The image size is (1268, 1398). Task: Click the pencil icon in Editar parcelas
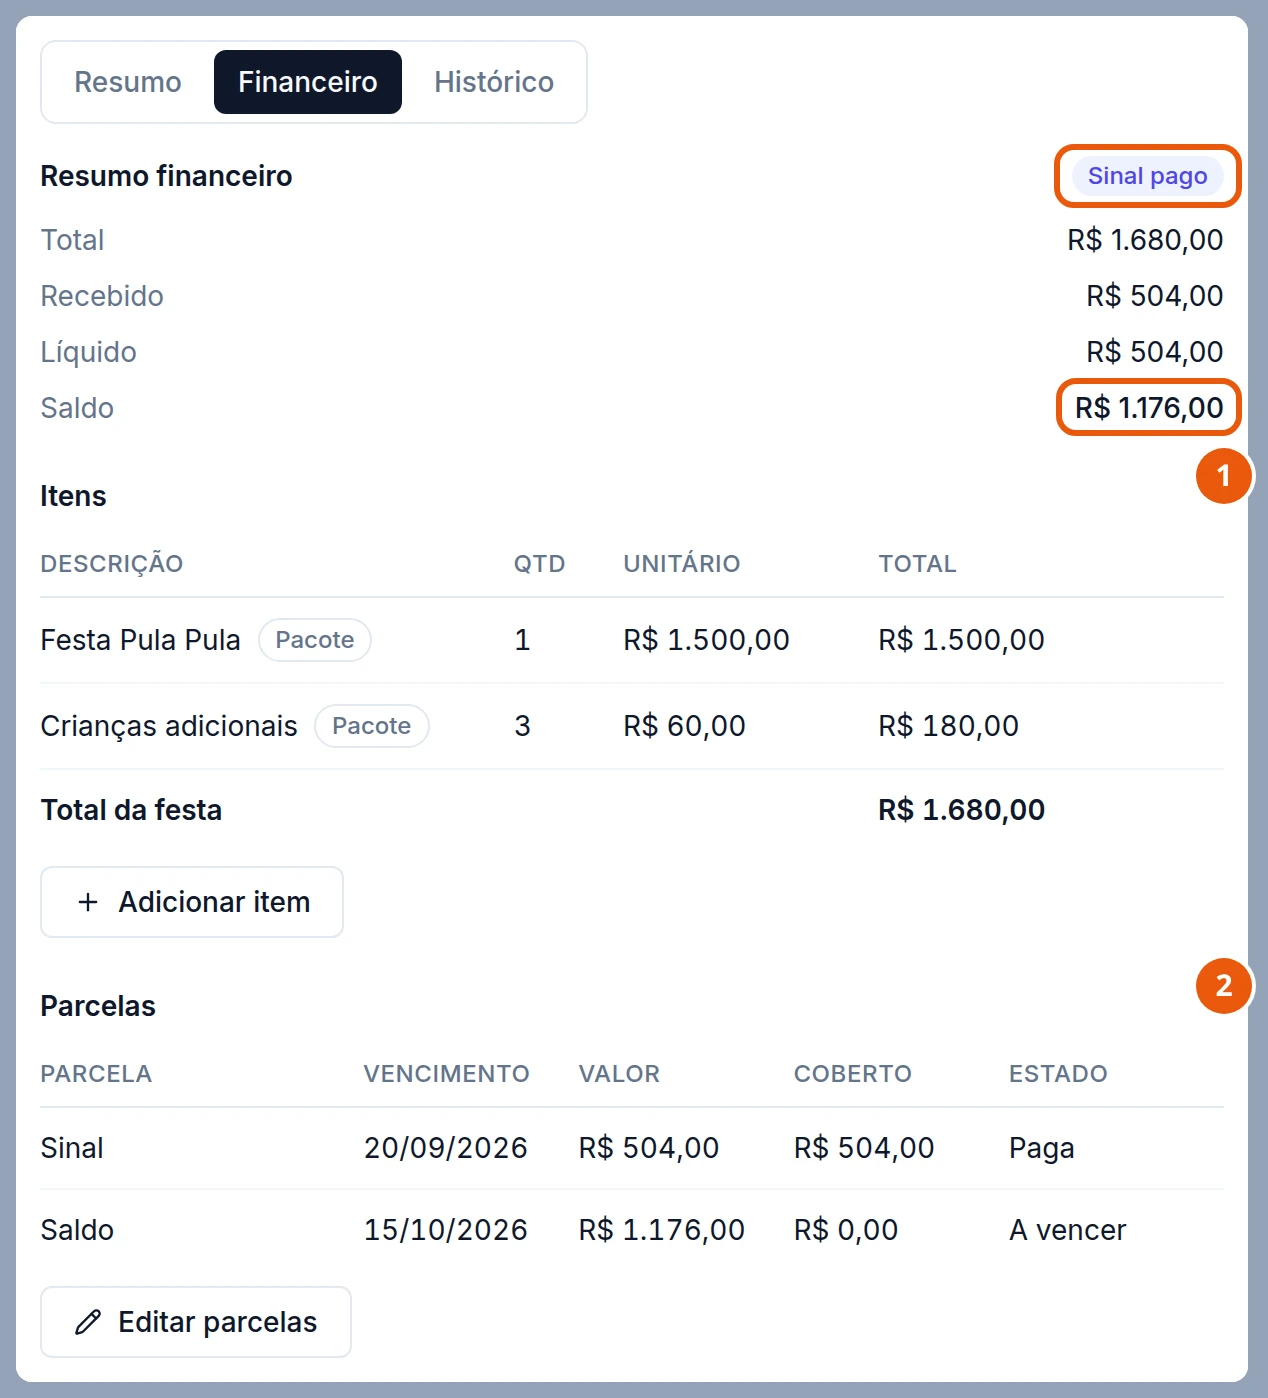tap(88, 1322)
